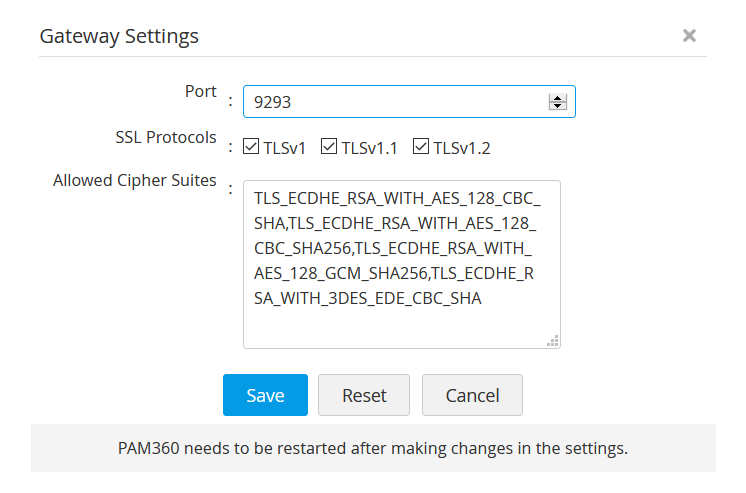The image size is (746, 493).
Task: Click the TLSv1 label text
Action: (285, 148)
